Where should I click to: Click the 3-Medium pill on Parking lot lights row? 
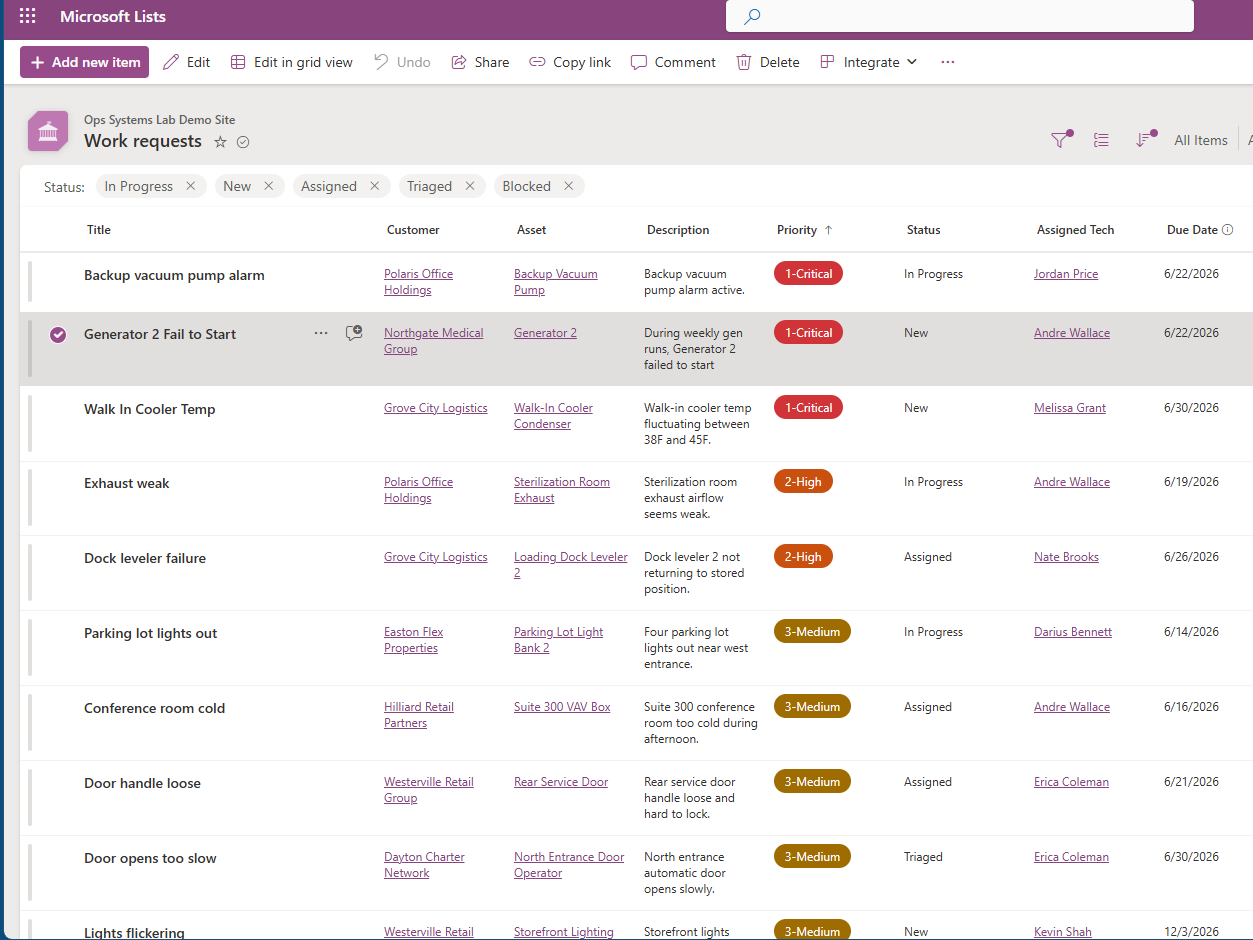812,632
